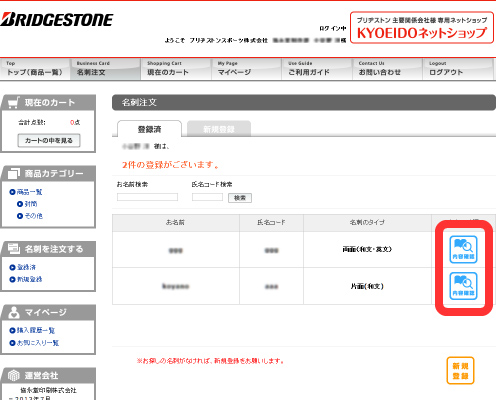Image resolution: width=496 pixels, height=400 pixels.
Task: Click the マイページ person icon in sidebar
Action: pos(14,312)
